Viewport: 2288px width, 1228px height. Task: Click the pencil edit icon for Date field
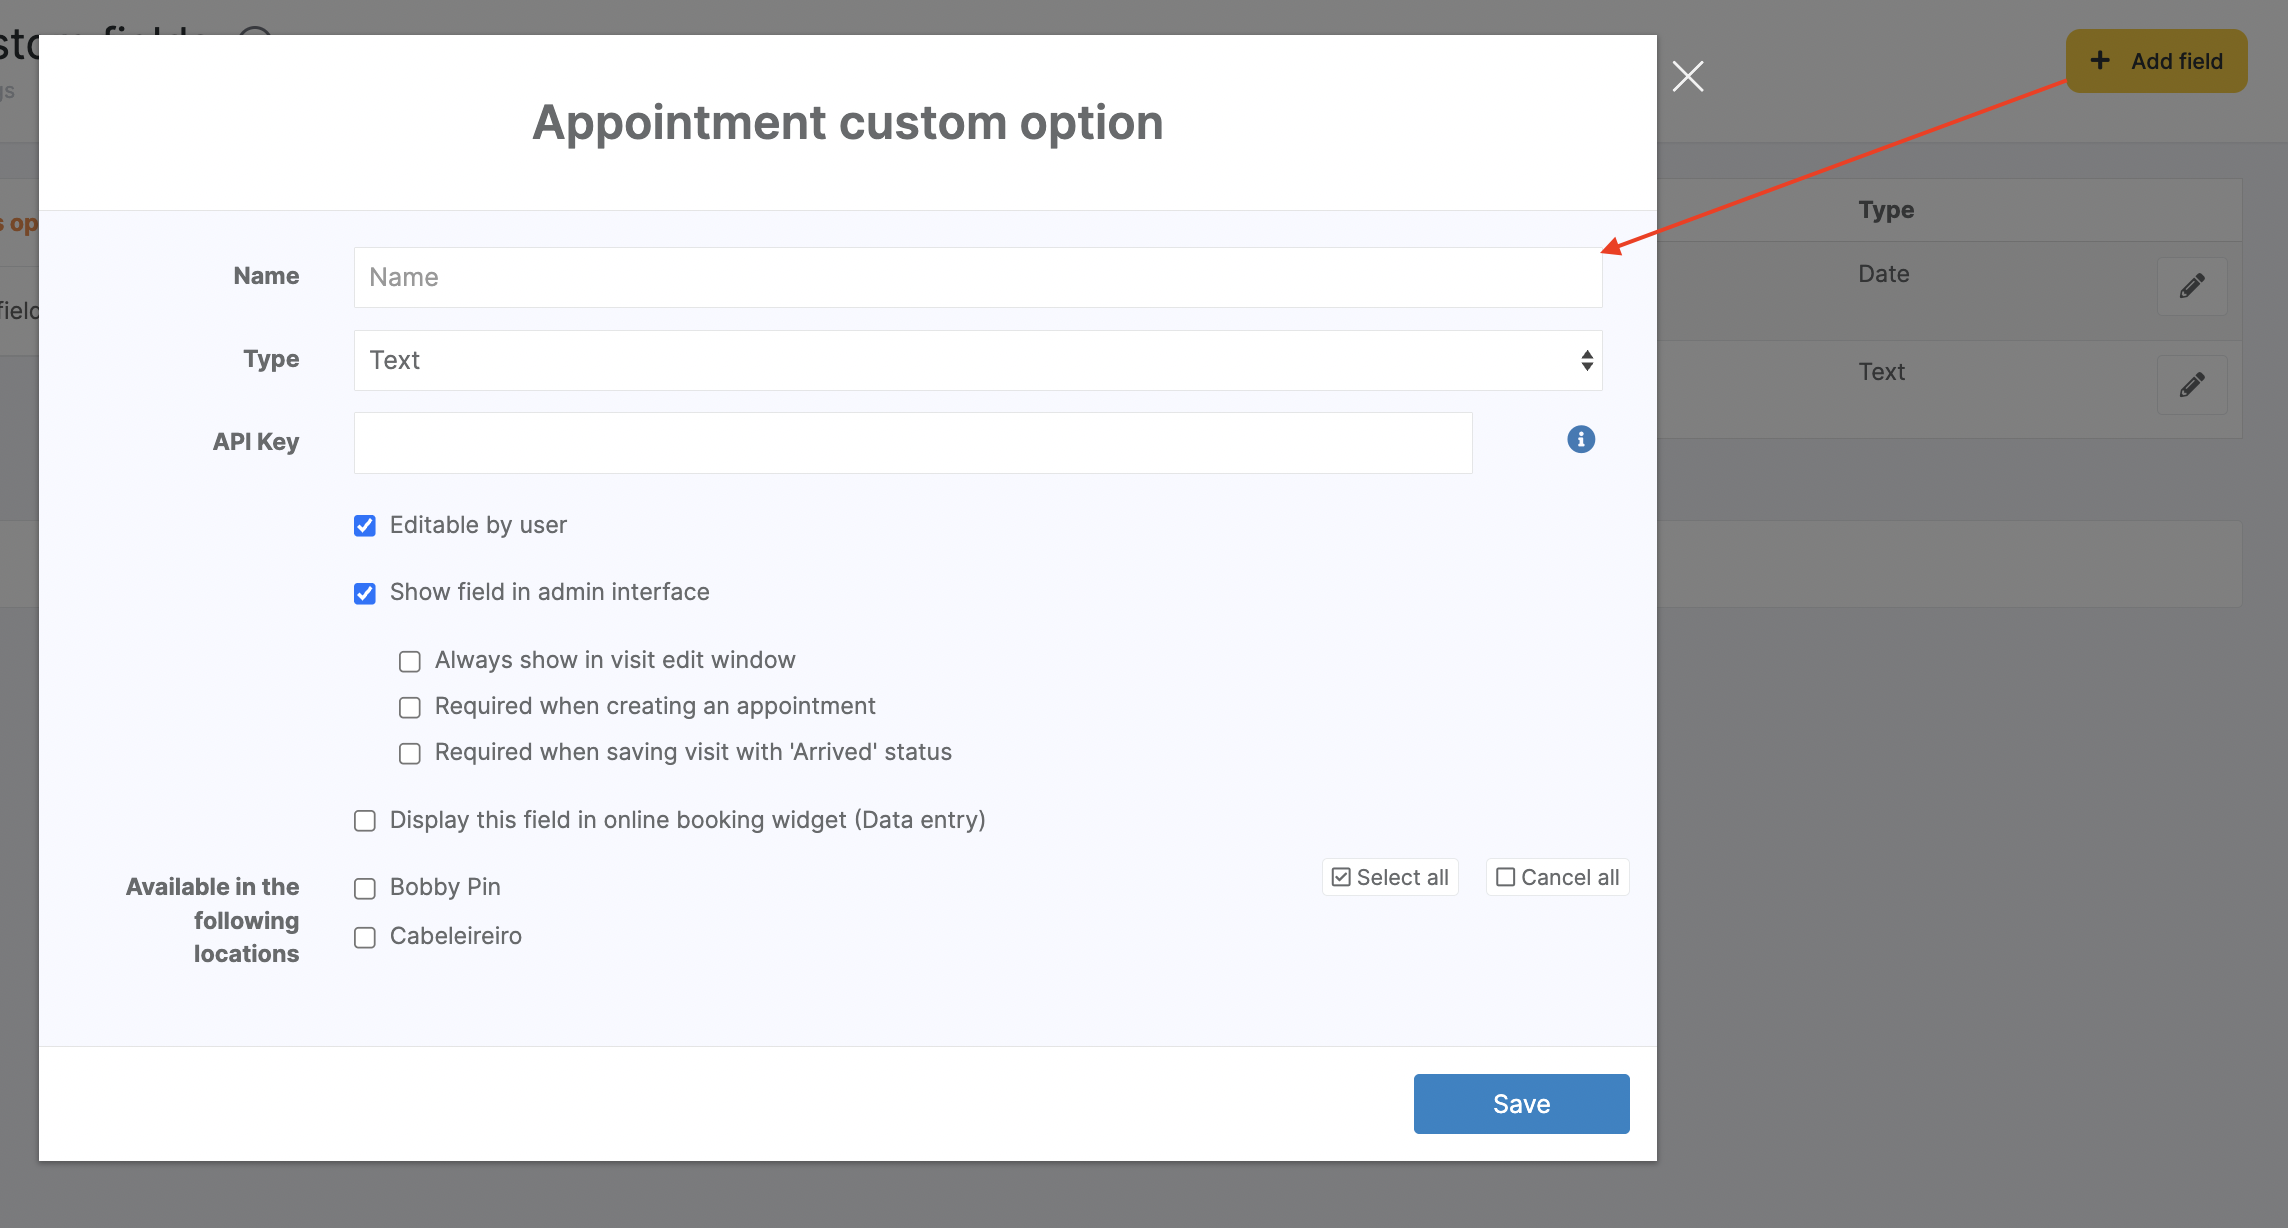pyautogui.click(x=2191, y=287)
